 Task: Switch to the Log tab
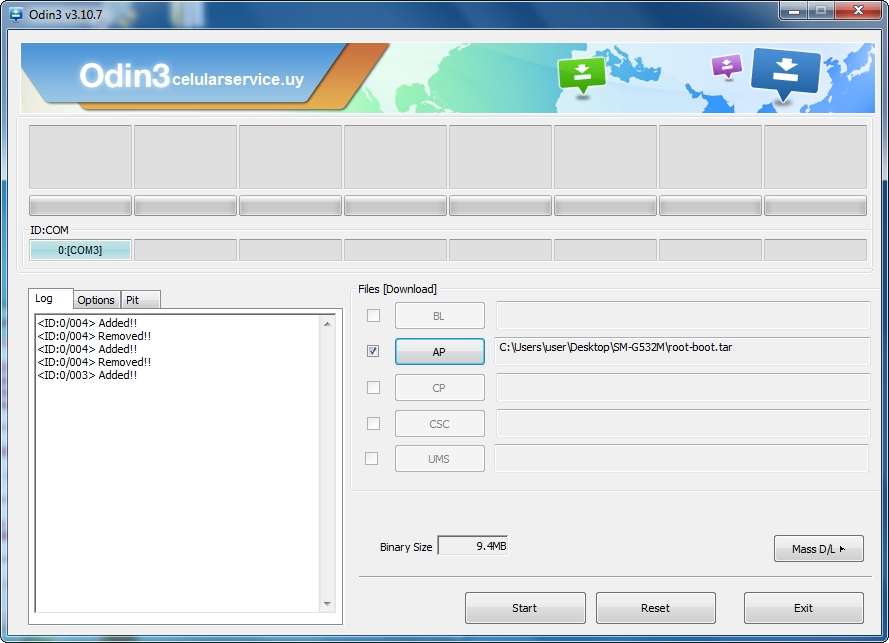click(50, 298)
